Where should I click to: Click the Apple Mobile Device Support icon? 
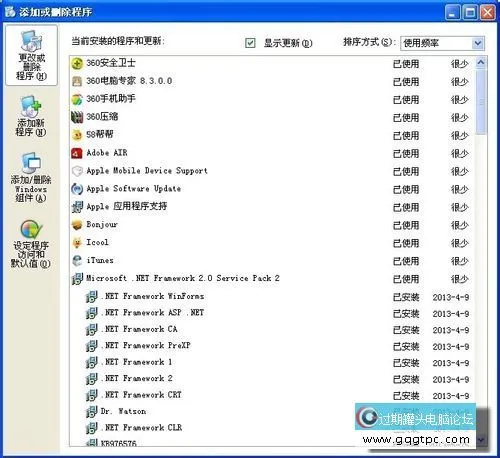[77, 171]
